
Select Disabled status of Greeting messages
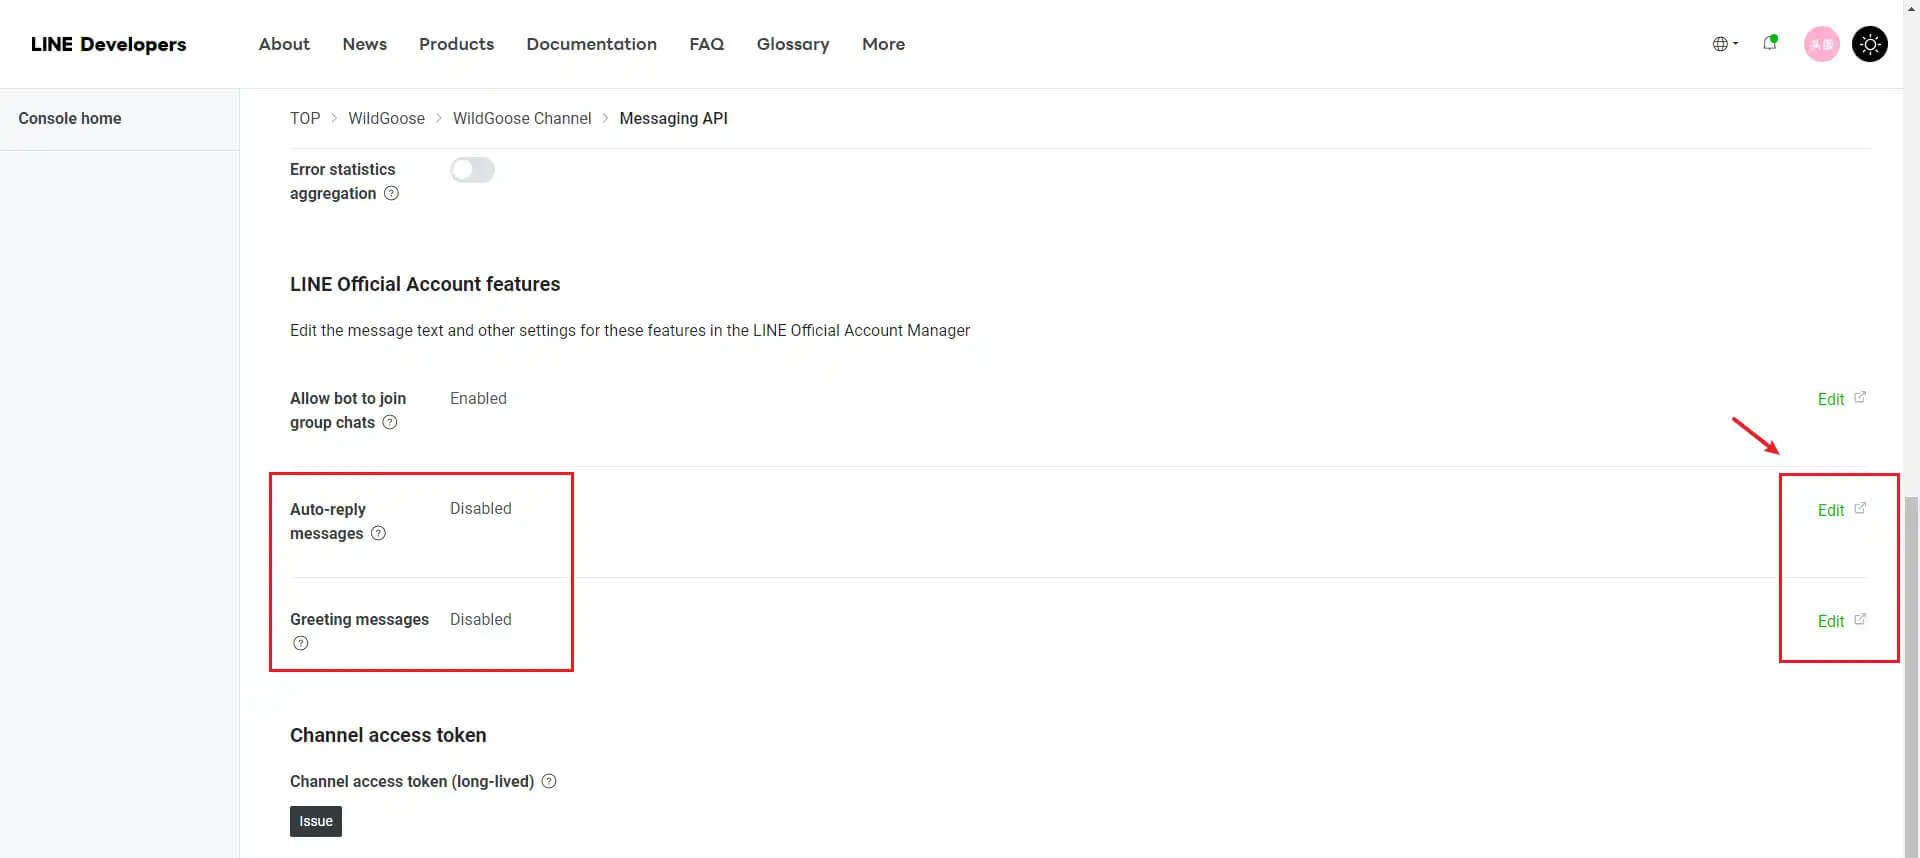[480, 619]
